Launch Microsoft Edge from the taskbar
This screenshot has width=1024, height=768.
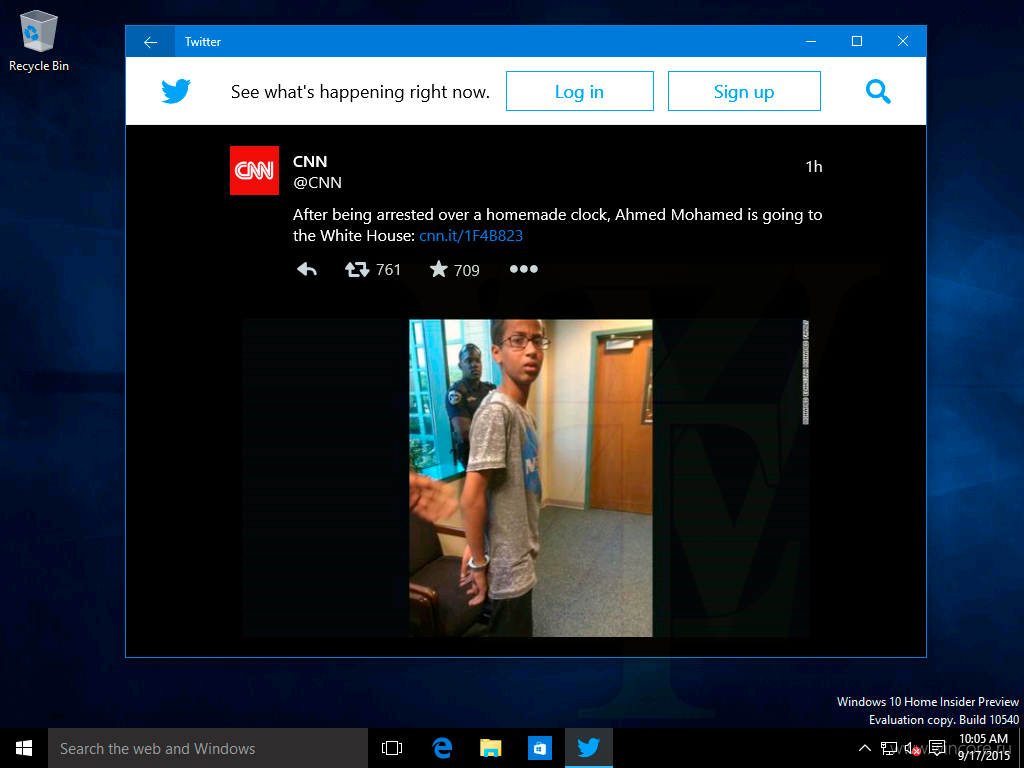(x=442, y=748)
